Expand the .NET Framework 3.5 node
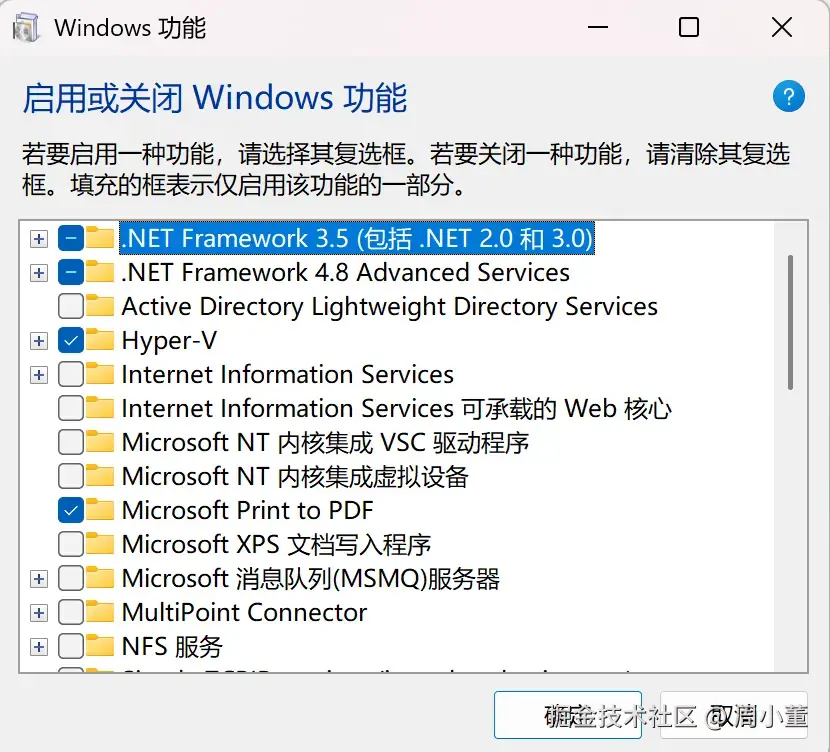Screen dimensions: 830x752 tap(38, 239)
